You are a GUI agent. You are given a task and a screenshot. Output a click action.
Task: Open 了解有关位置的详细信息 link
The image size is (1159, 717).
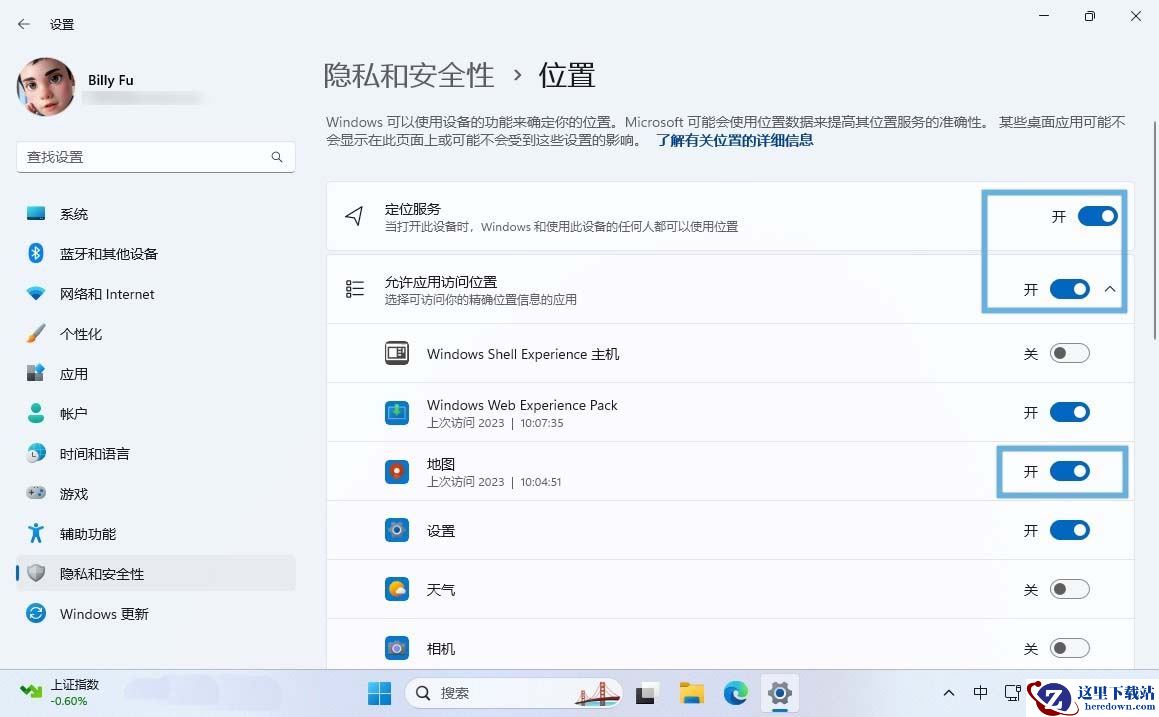click(735, 140)
